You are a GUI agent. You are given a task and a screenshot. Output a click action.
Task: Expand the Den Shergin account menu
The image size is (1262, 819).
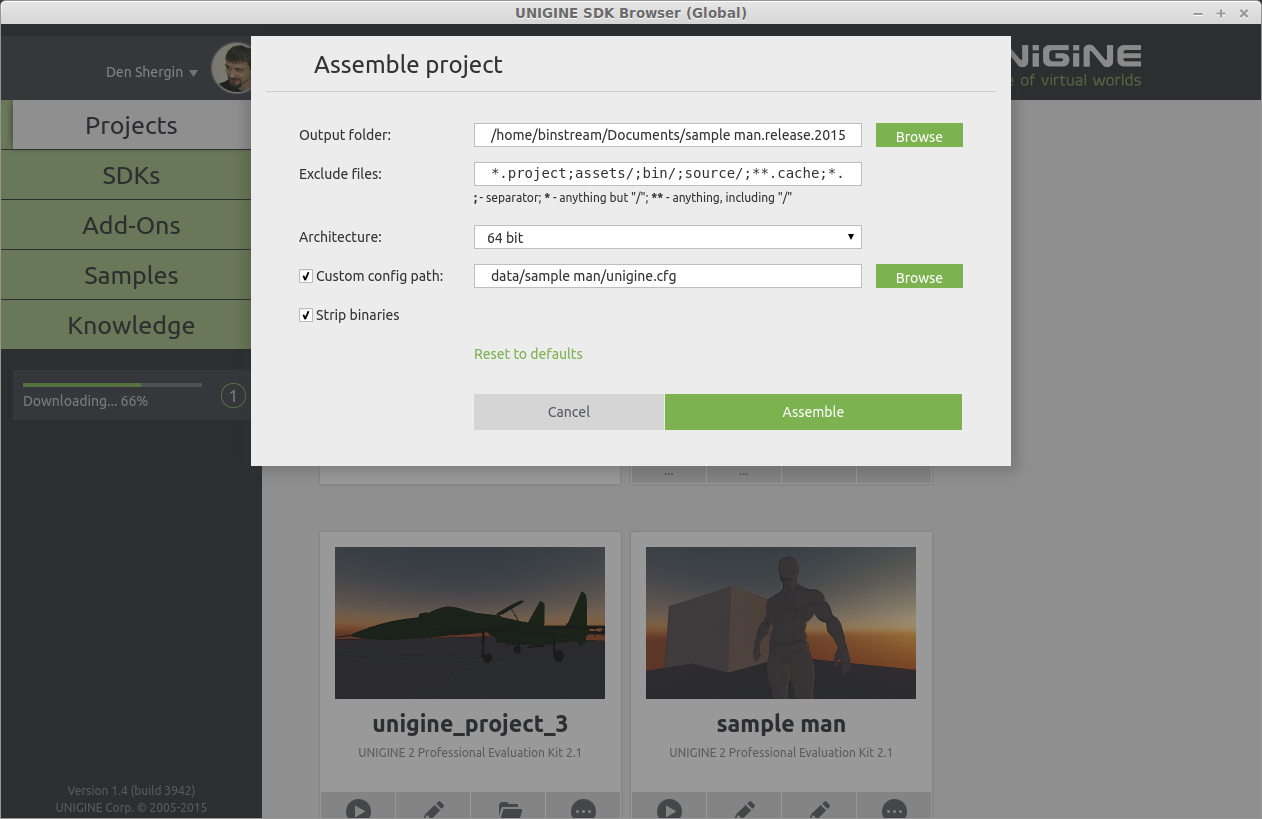click(x=152, y=72)
